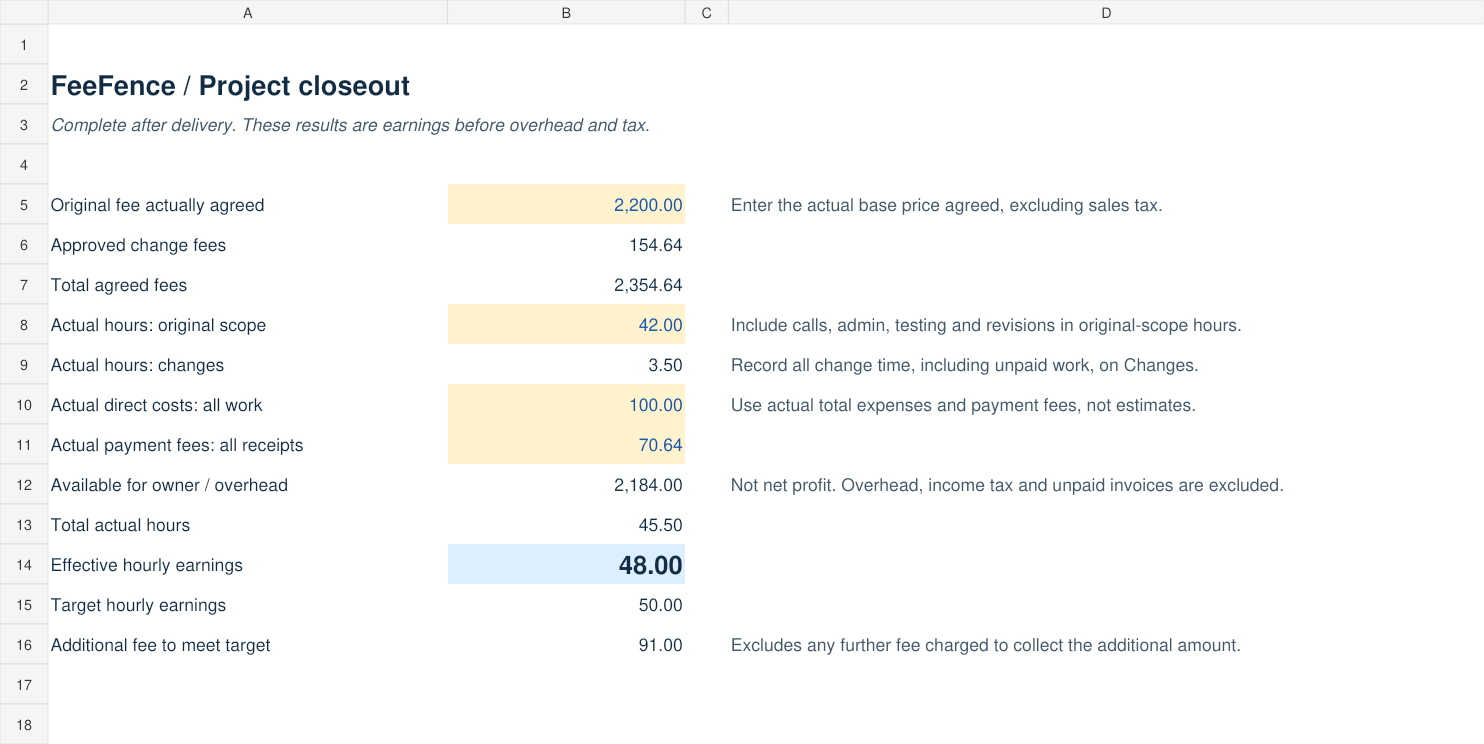The height and width of the screenshot is (744, 1484).
Task: Click the 'Target hourly earnings' label
Action: pyautogui.click(x=138, y=605)
